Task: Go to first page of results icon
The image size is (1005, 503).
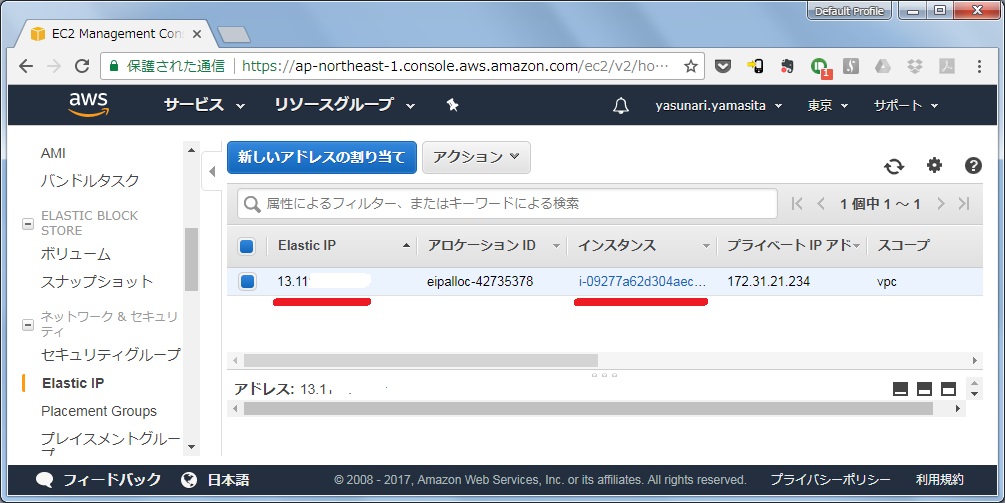Action: [x=797, y=204]
